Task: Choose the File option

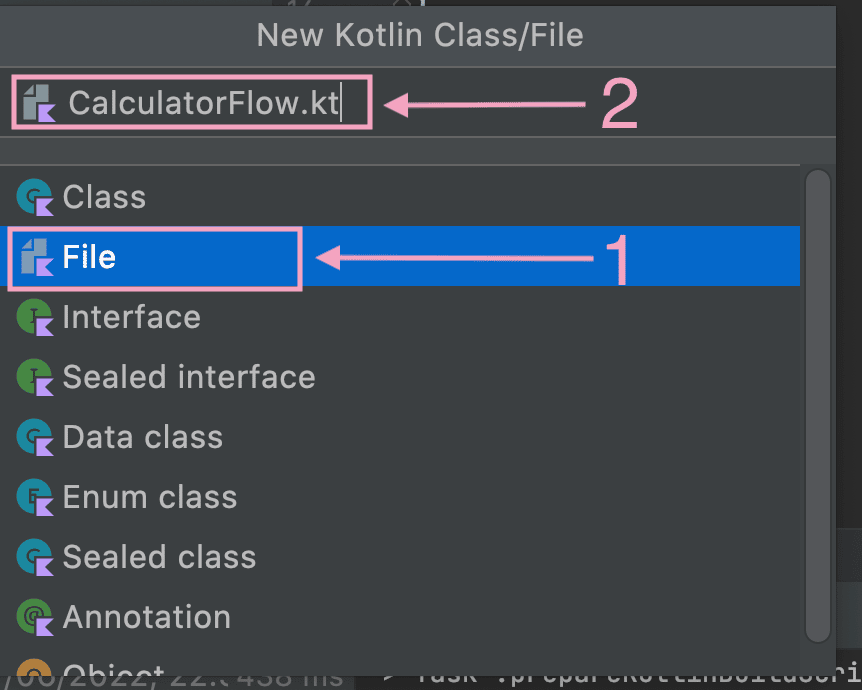Action: (x=400, y=256)
